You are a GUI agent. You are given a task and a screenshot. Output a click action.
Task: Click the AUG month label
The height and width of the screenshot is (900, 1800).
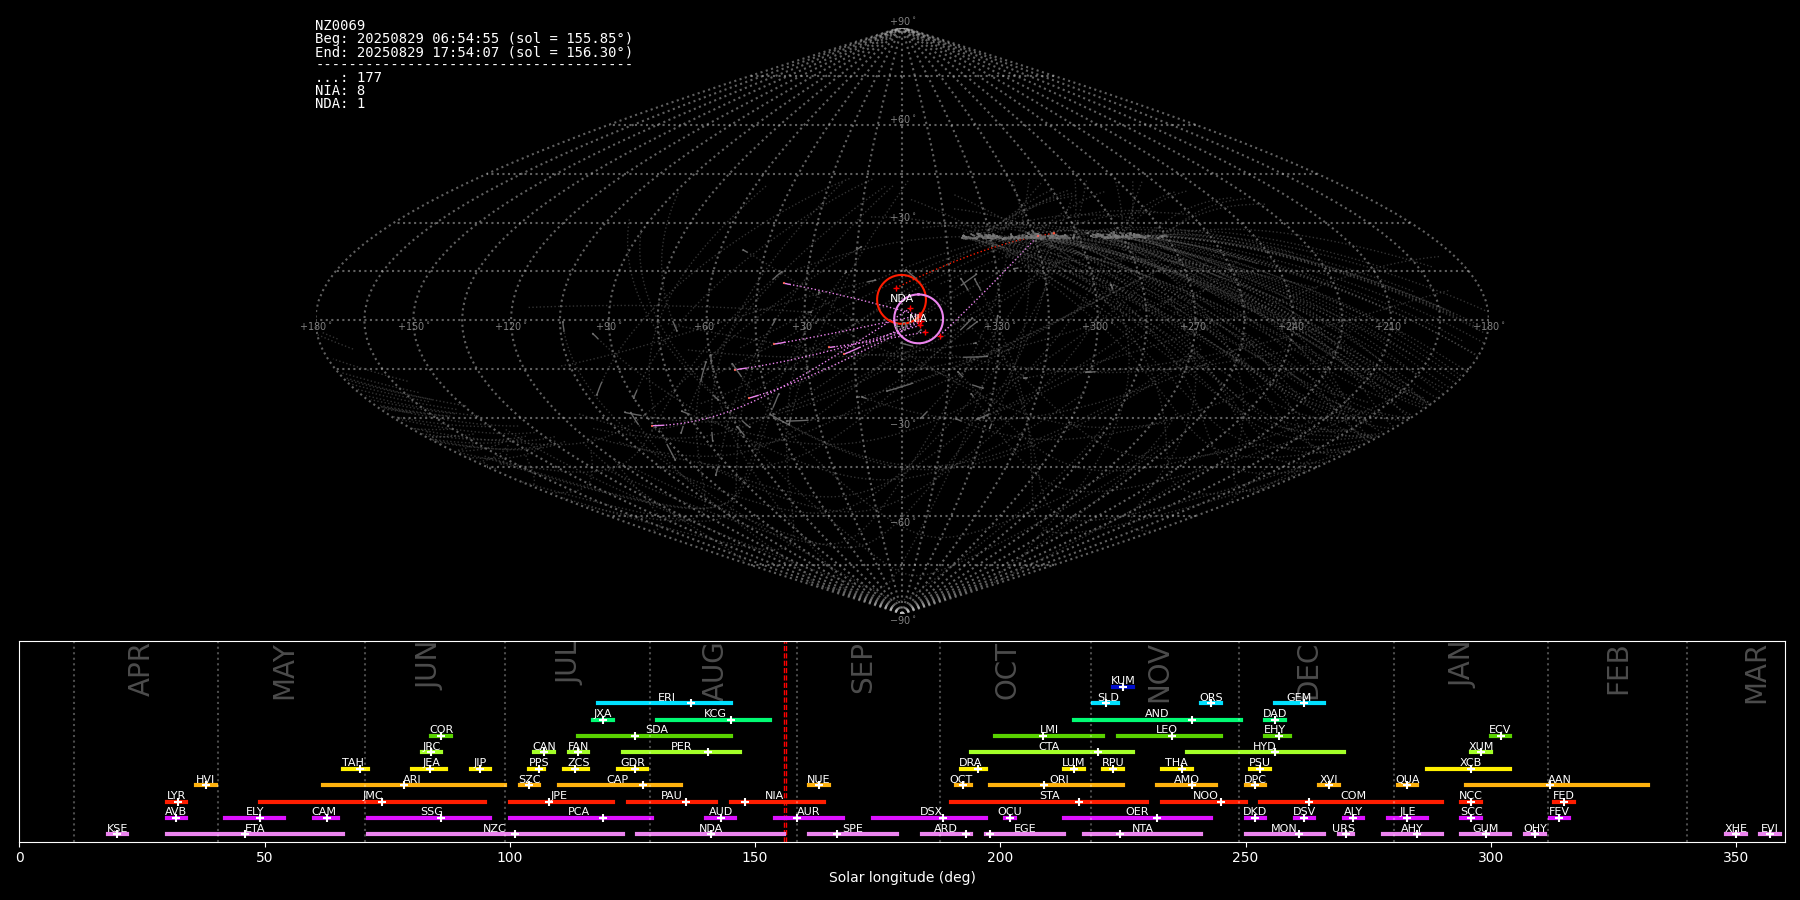pos(713,670)
